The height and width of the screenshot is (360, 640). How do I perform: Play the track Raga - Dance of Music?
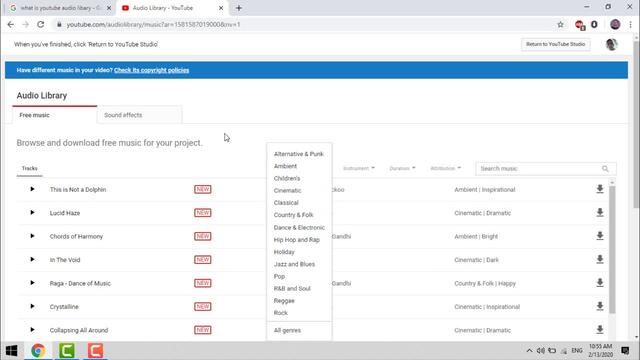click(x=32, y=283)
